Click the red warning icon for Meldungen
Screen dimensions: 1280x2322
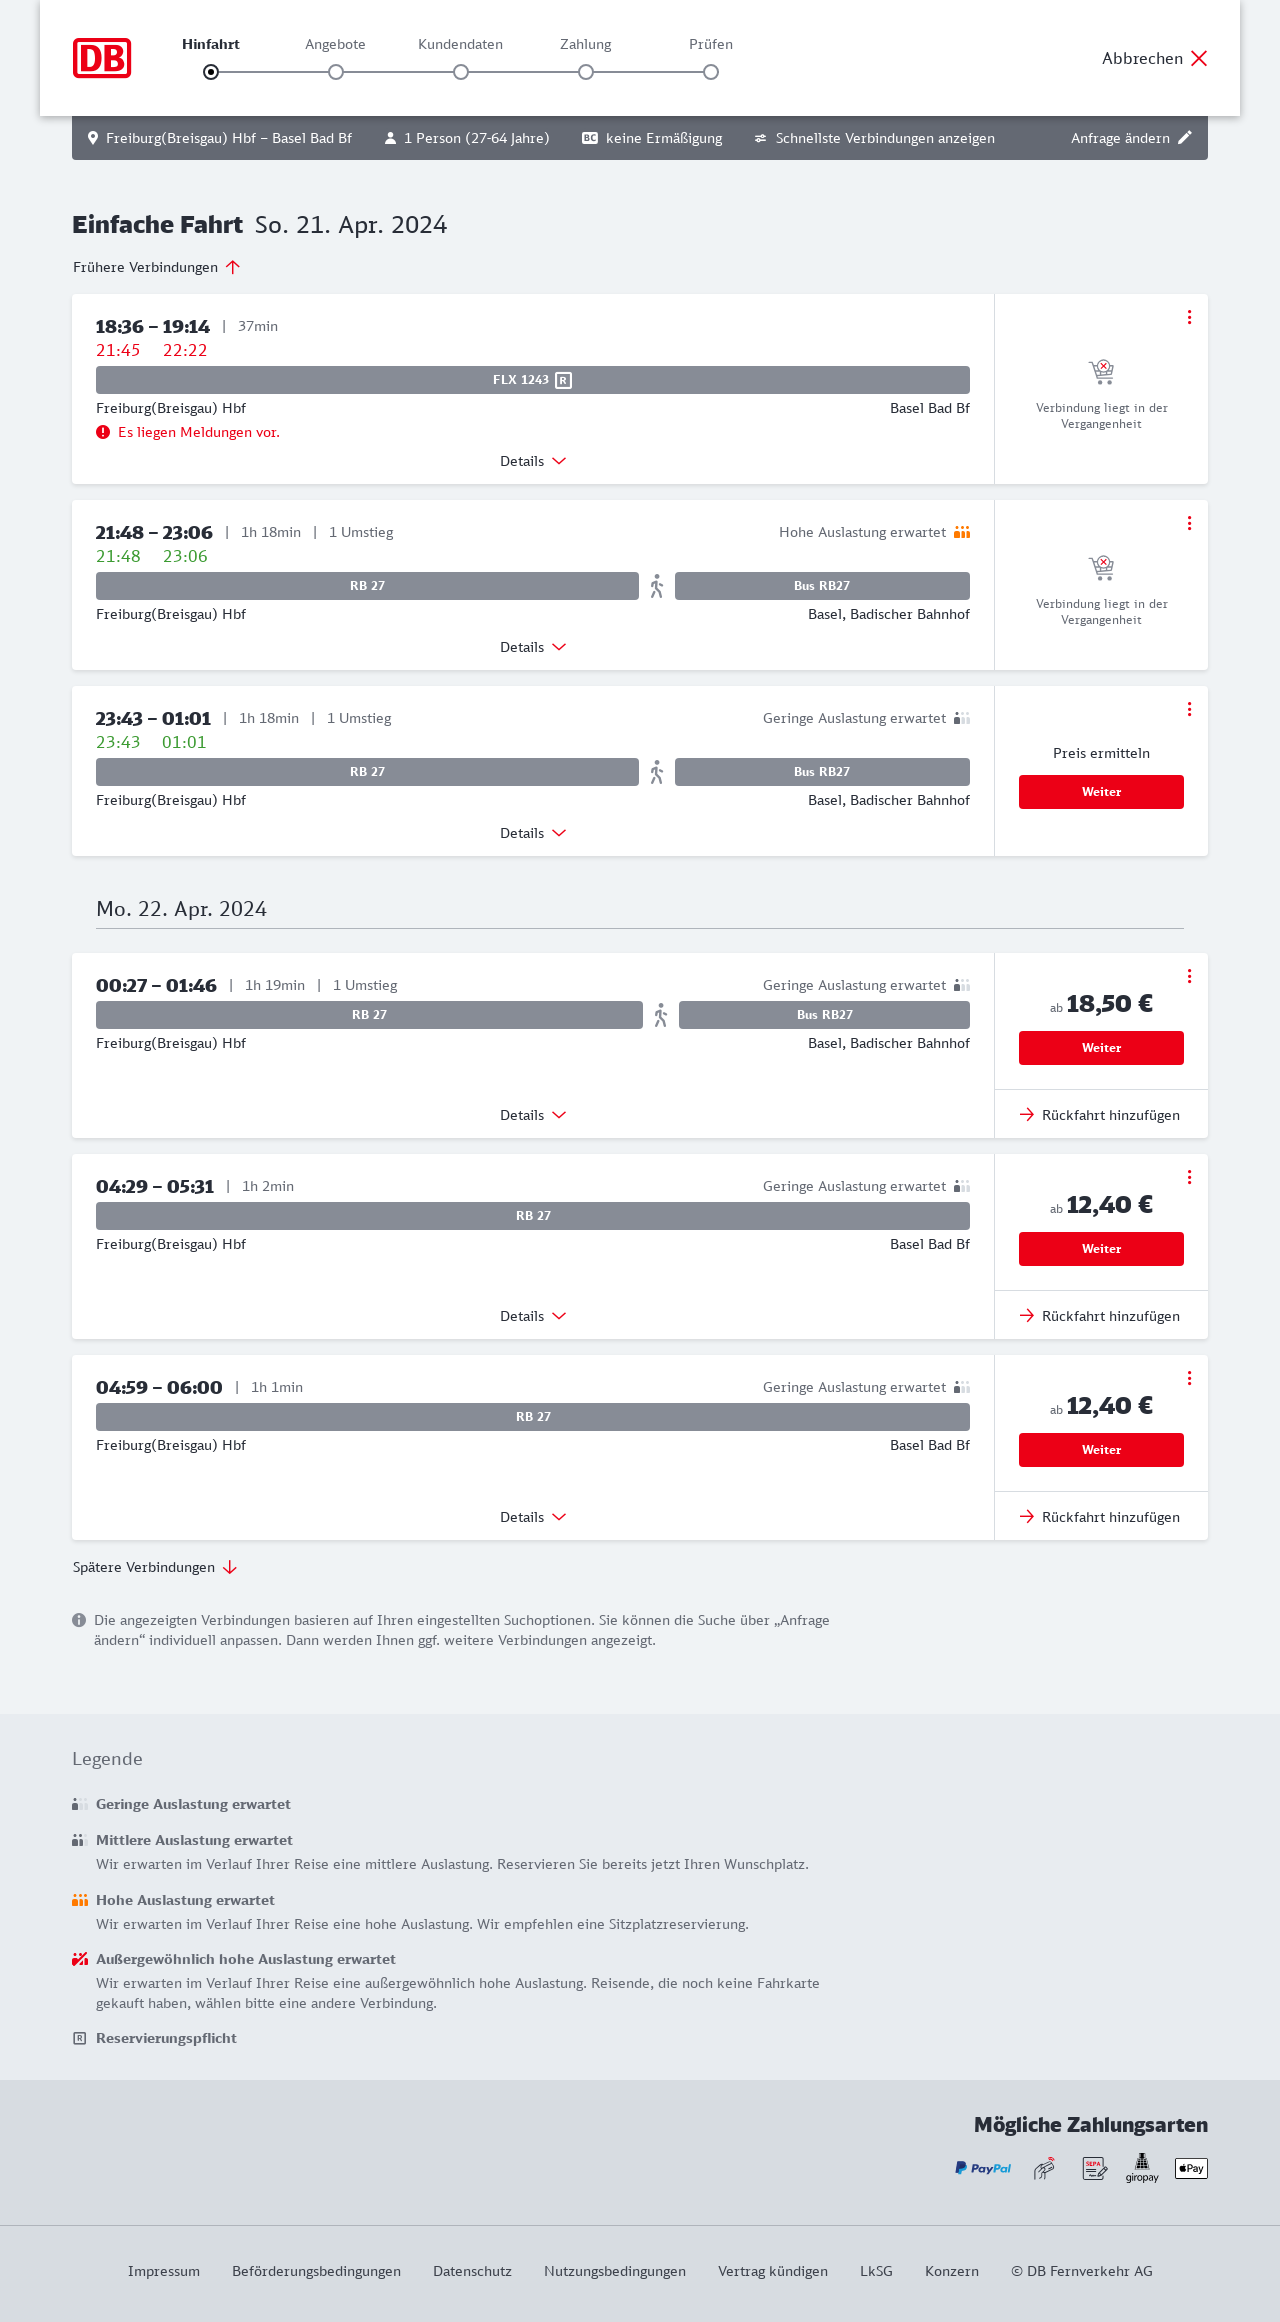[103, 432]
